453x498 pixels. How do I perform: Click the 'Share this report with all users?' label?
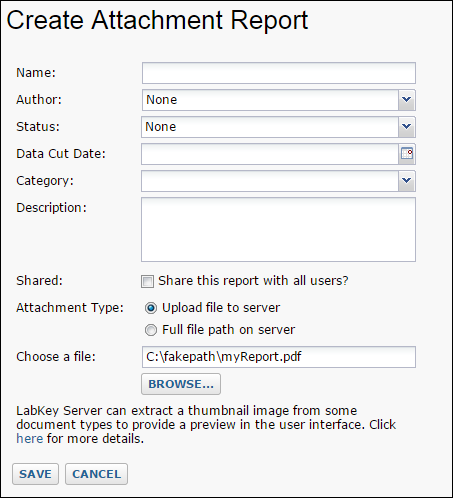click(x=253, y=281)
